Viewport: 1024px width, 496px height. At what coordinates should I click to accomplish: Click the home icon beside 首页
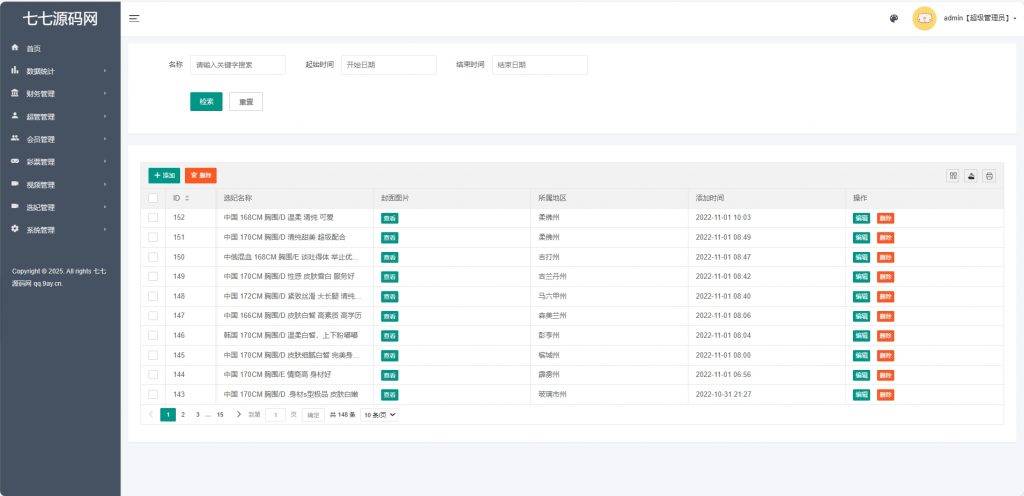[x=15, y=48]
